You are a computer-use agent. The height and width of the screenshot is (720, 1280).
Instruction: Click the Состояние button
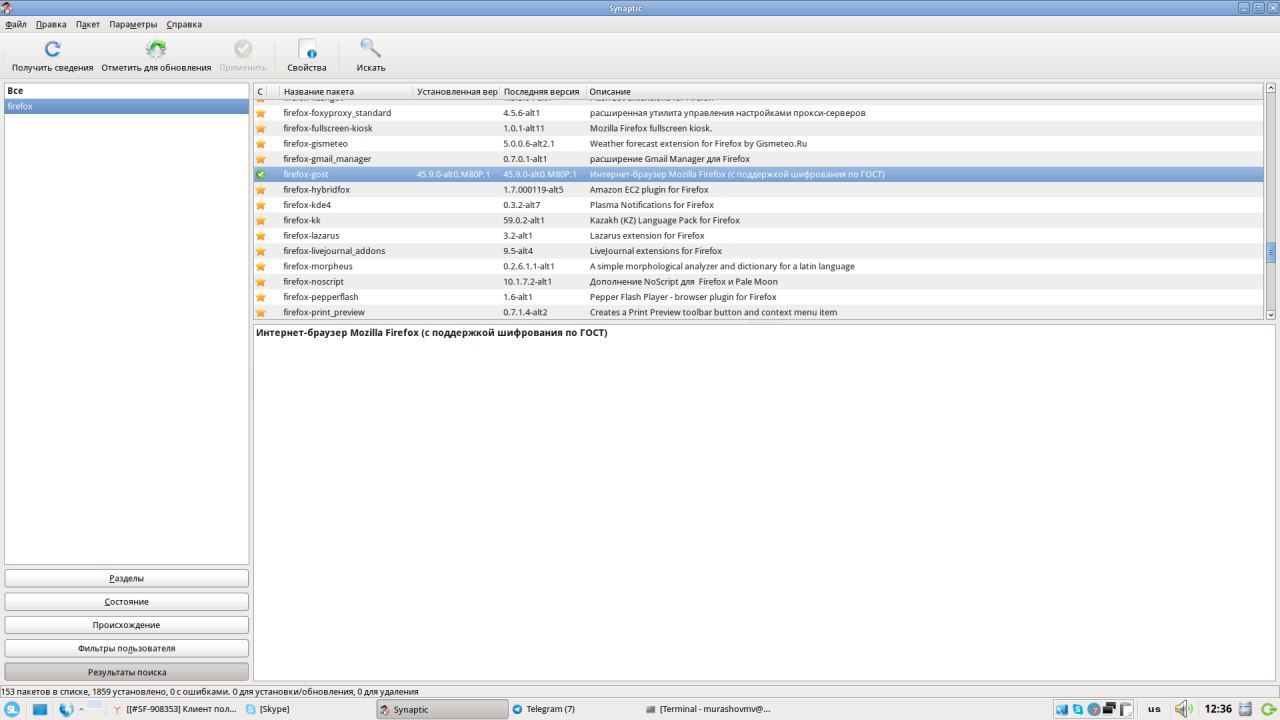coord(127,602)
